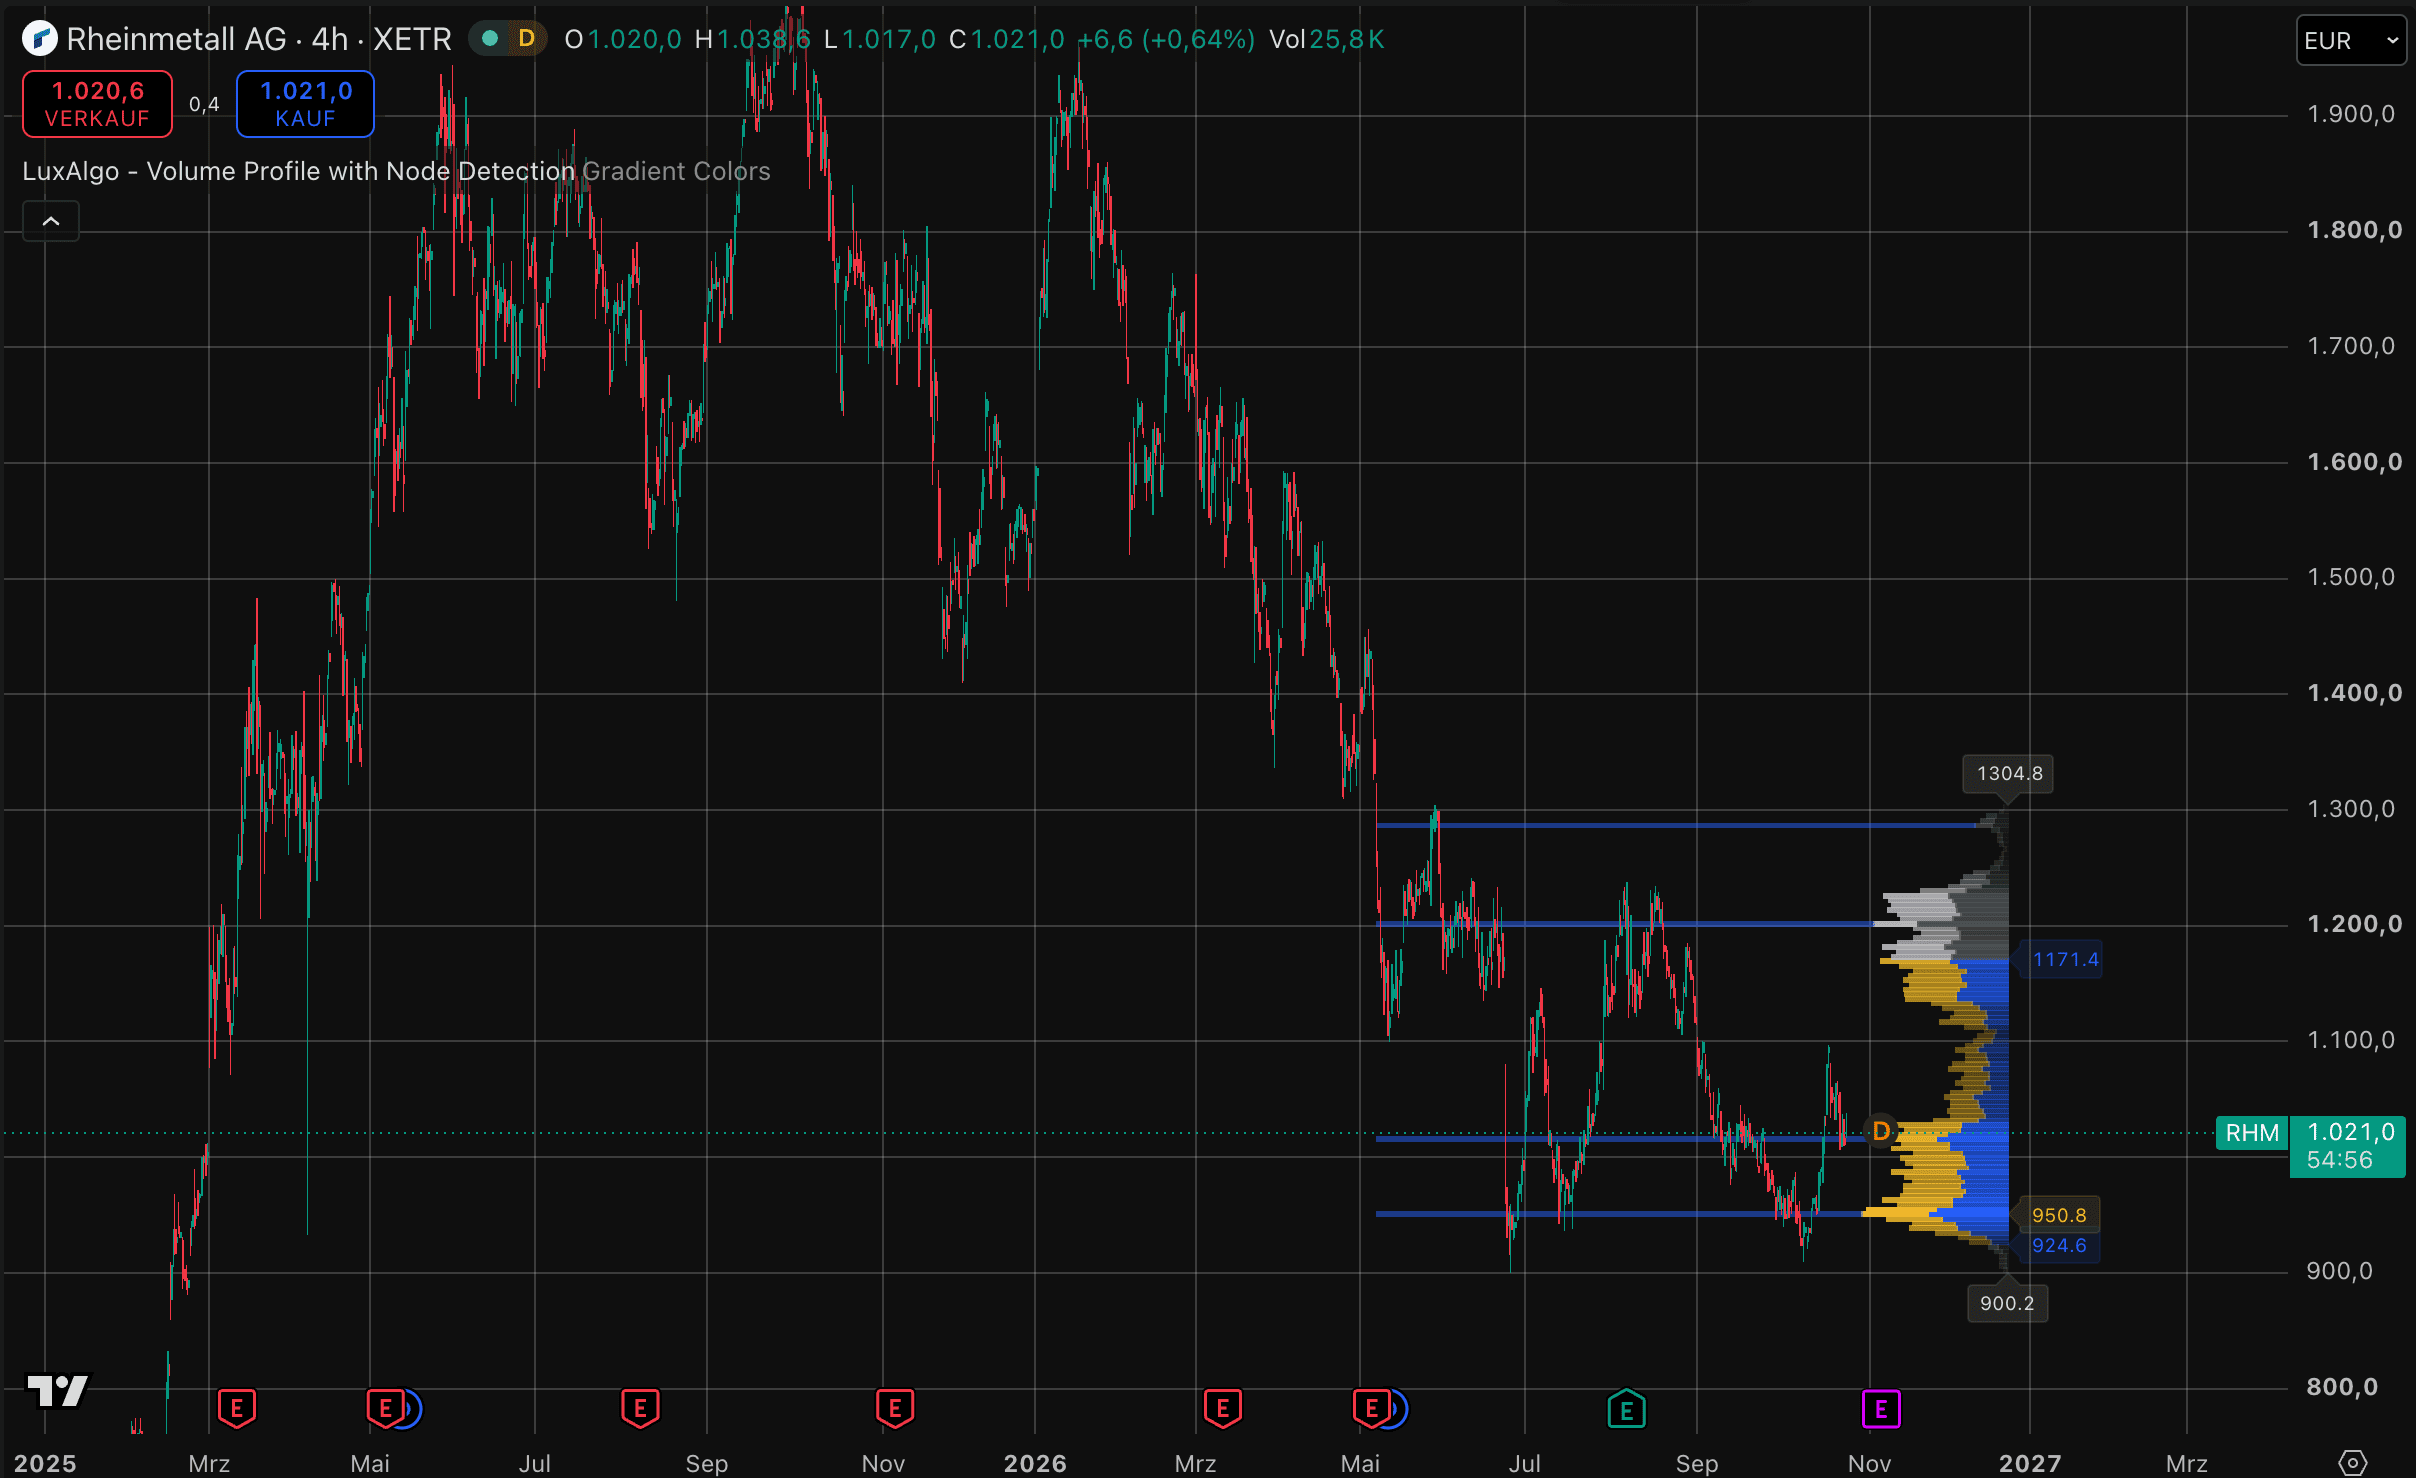
Task: Click the red earnings E marker near November 2025
Action: pos(894,1409)
